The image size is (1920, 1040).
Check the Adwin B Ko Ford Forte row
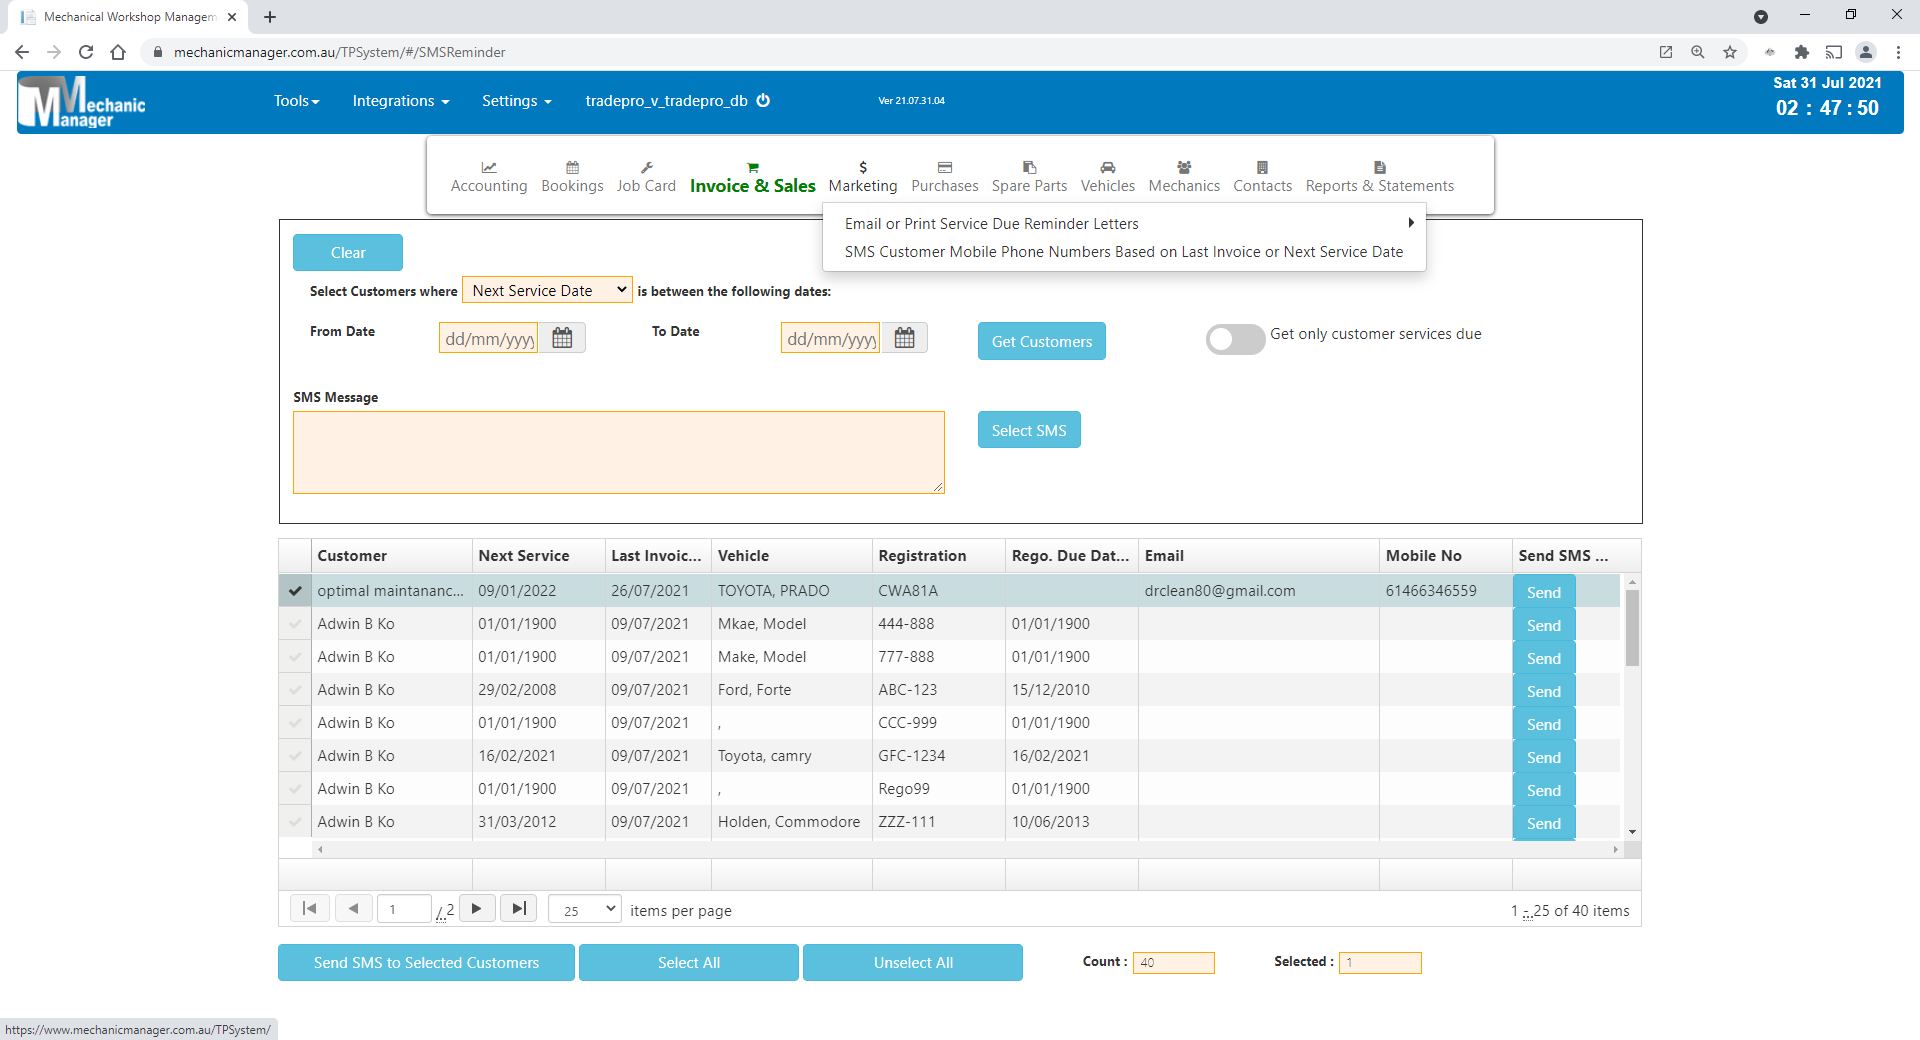295,690
